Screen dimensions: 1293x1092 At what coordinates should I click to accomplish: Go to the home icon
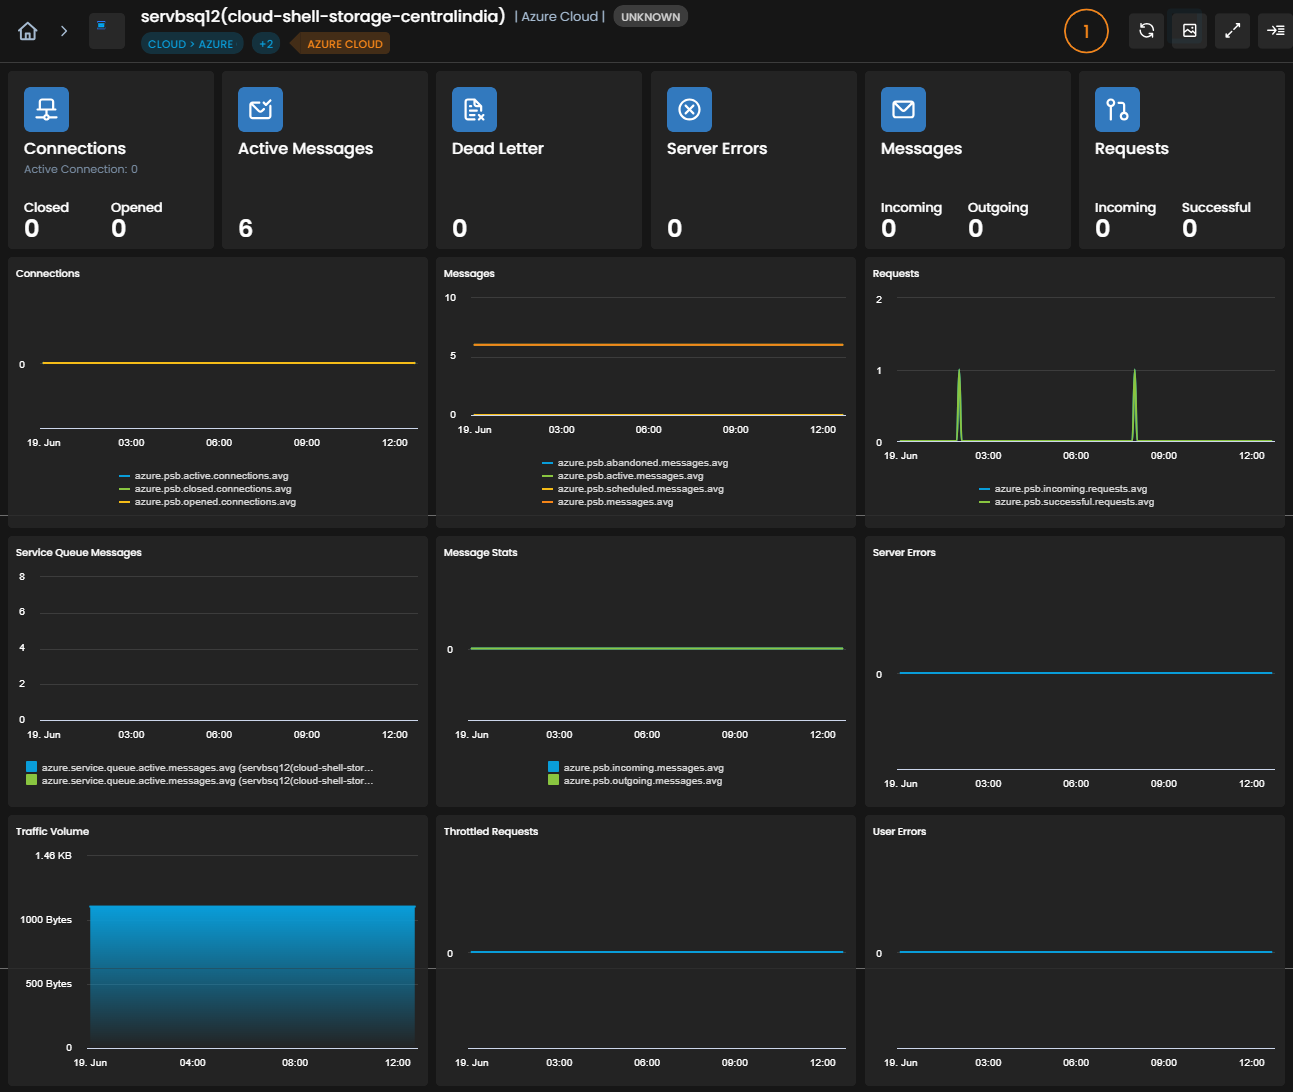point(28,31)
